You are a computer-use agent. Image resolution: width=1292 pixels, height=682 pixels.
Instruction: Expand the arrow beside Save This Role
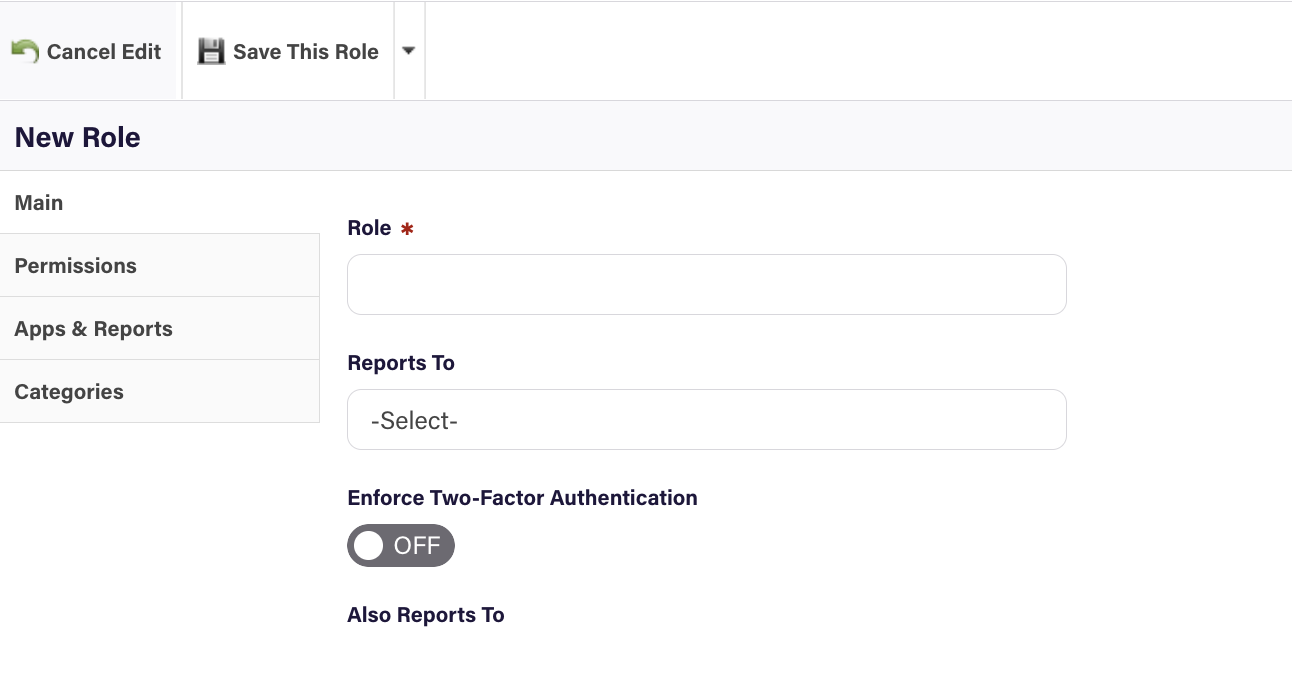coord(409,51)
